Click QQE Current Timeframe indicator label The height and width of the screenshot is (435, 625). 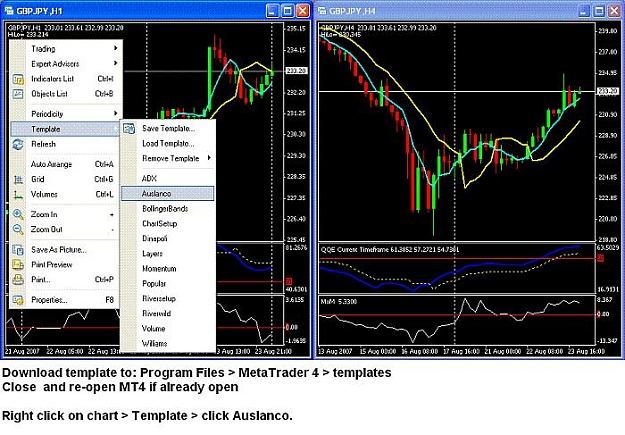[x=390, y=250]
